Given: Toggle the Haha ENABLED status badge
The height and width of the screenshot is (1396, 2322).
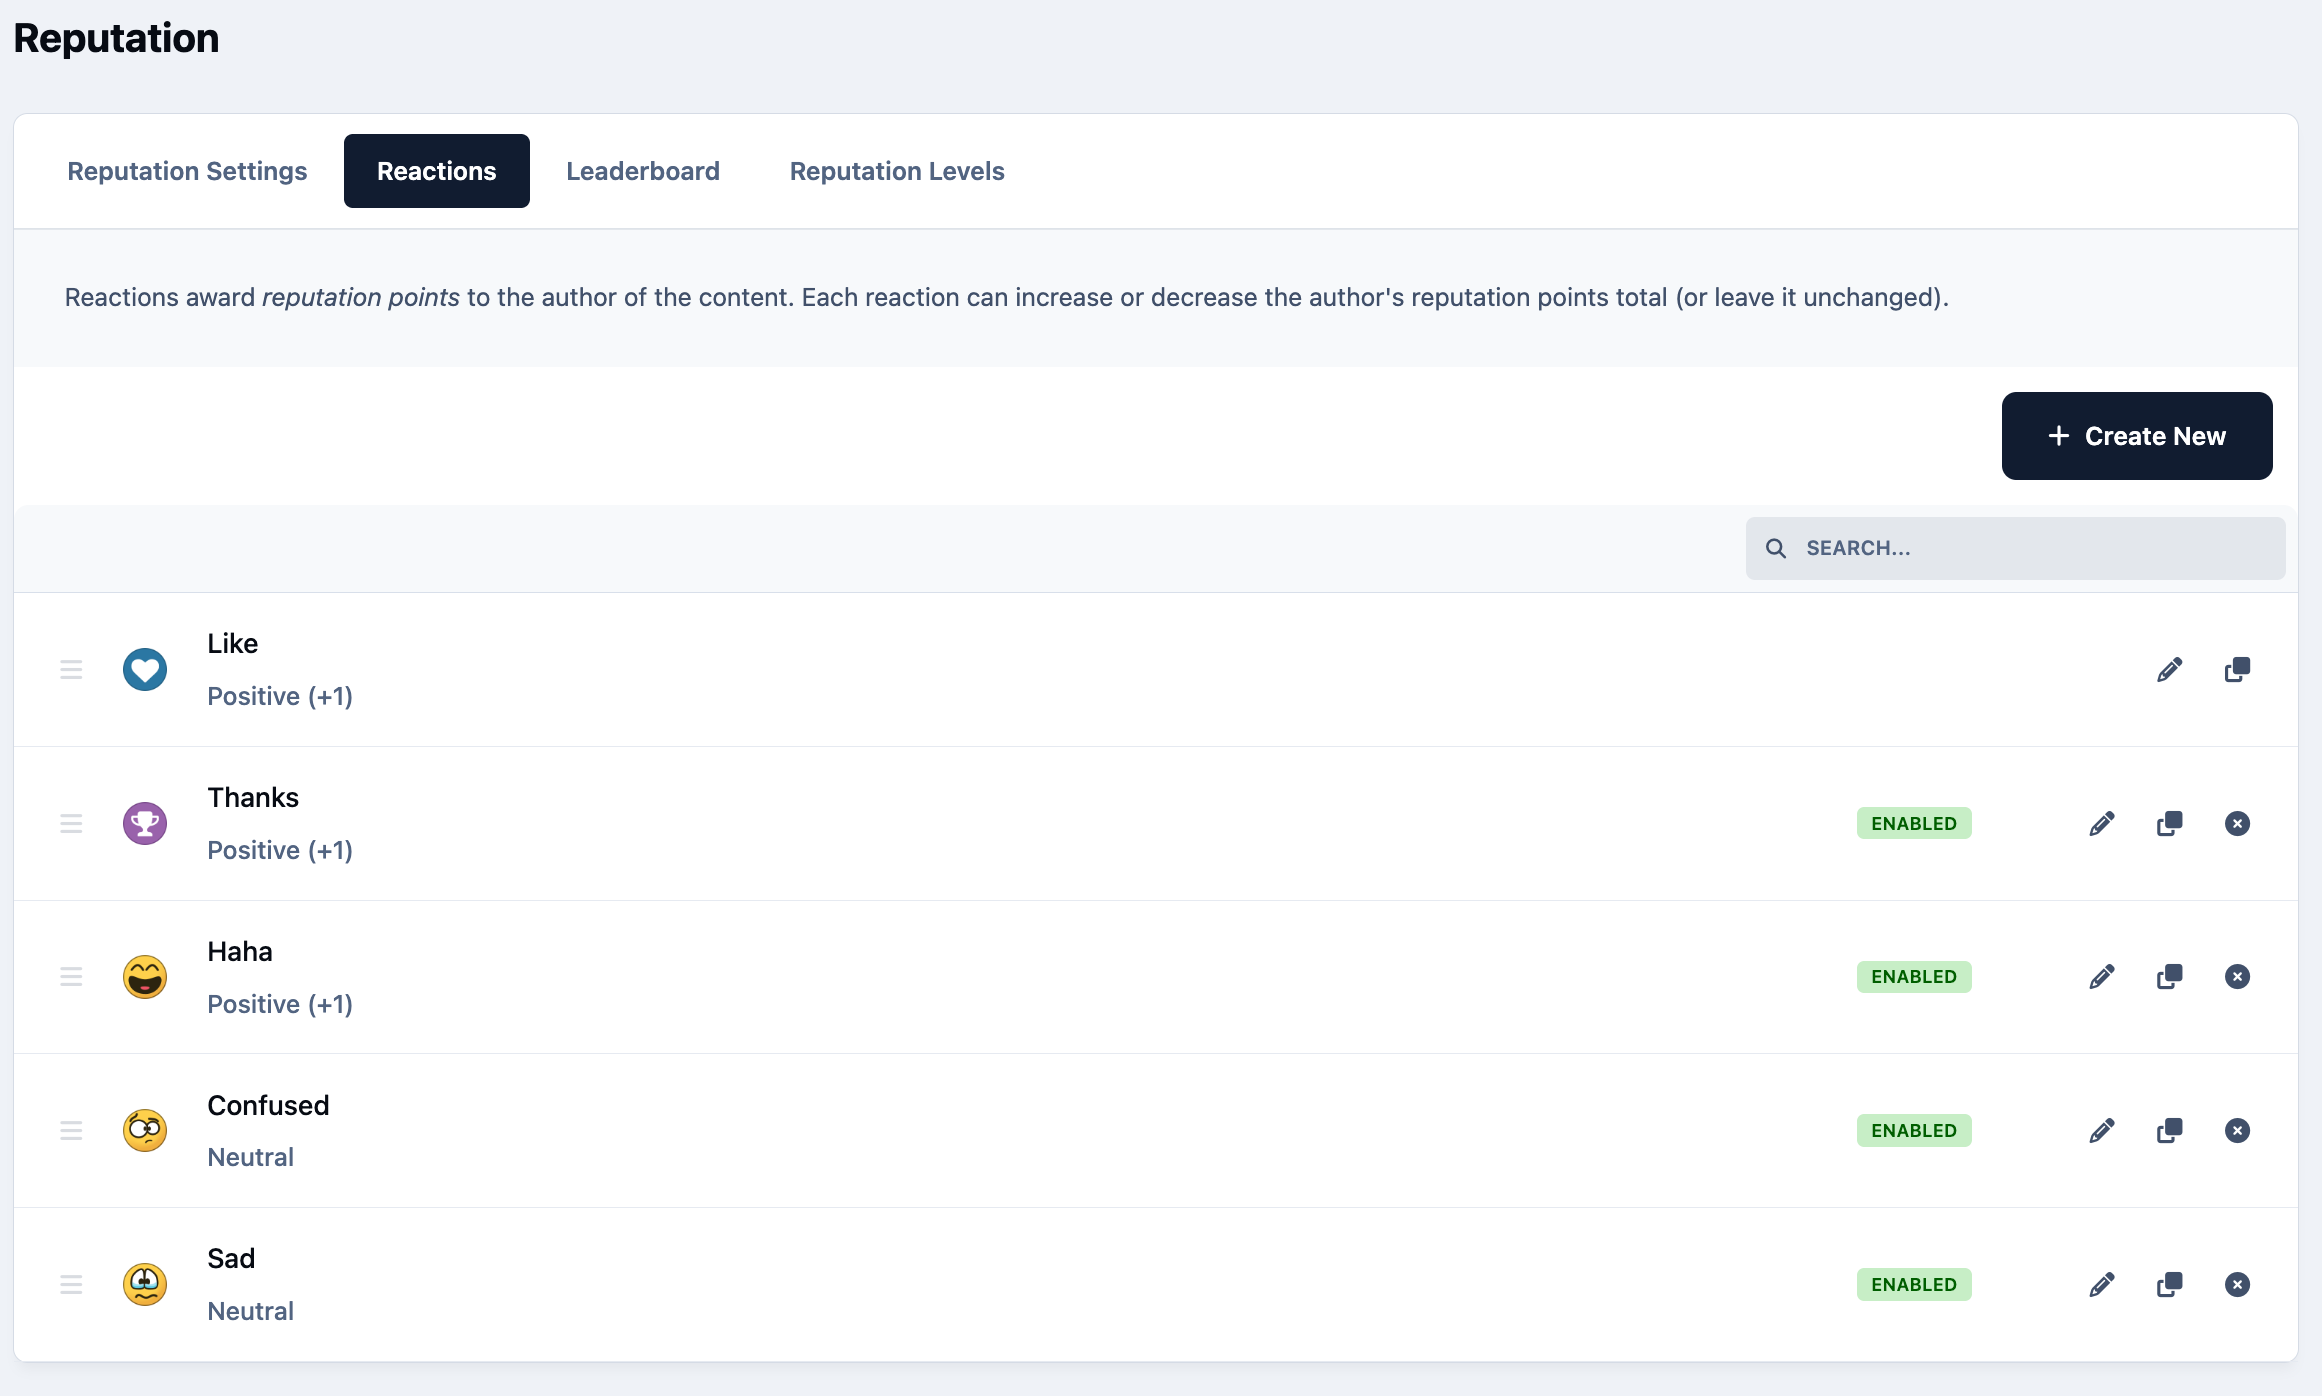Looking at the screenshot, I should tap(1914, 977).
